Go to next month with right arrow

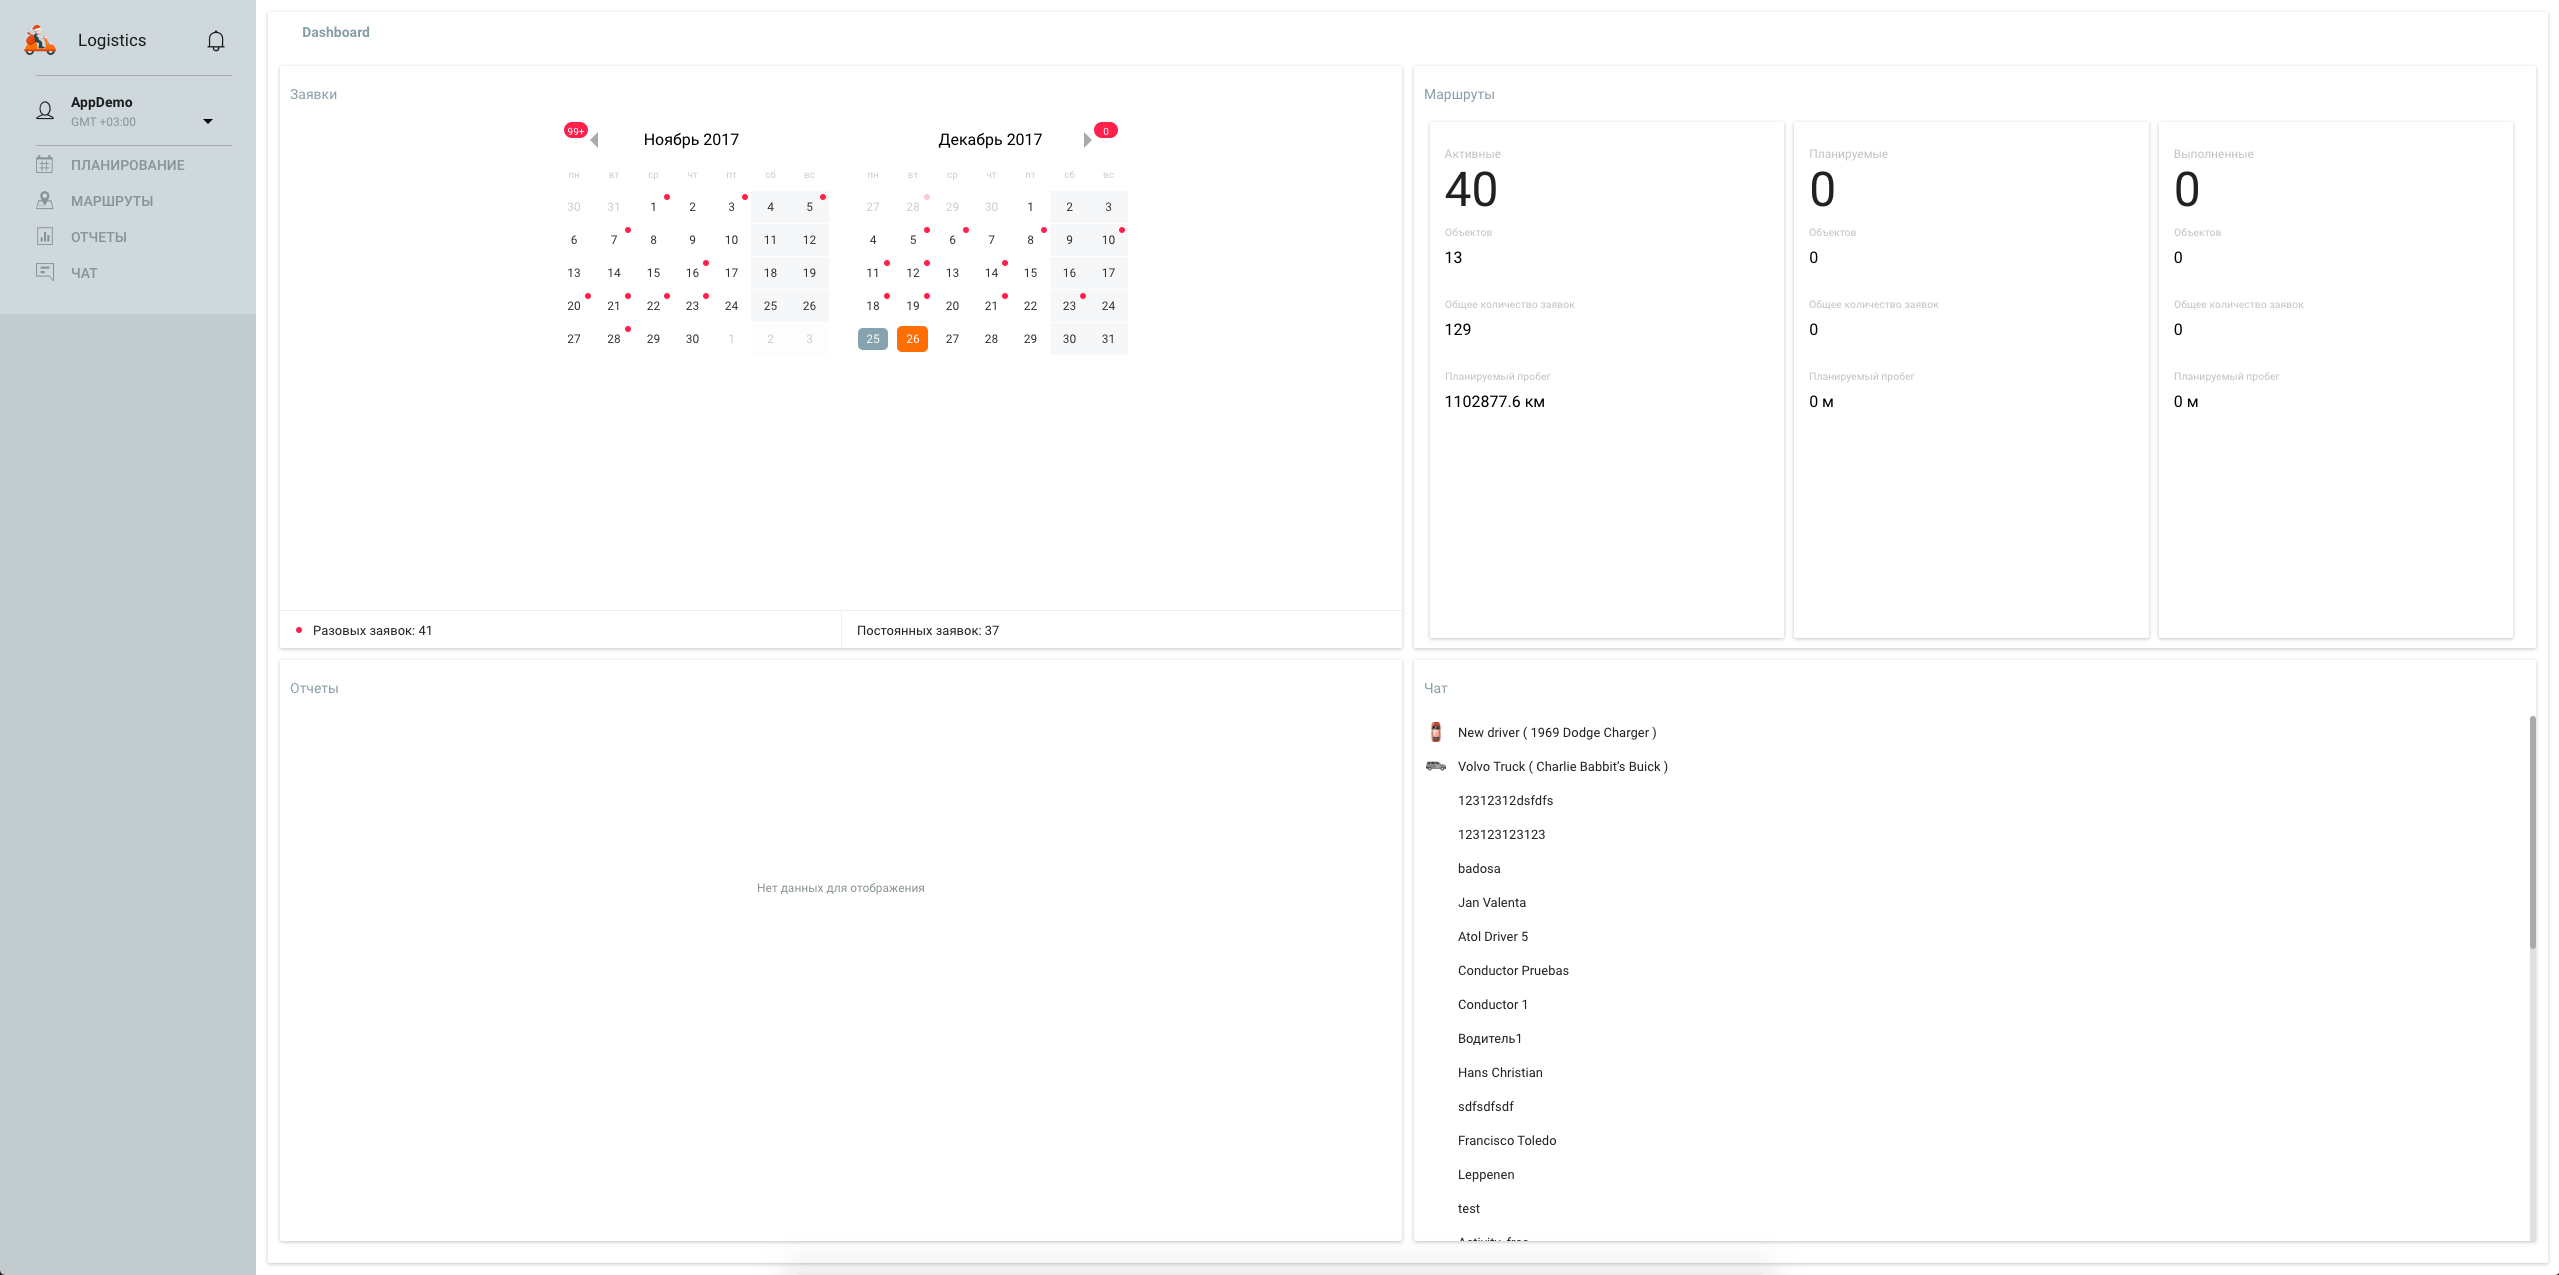point(1087,140)
